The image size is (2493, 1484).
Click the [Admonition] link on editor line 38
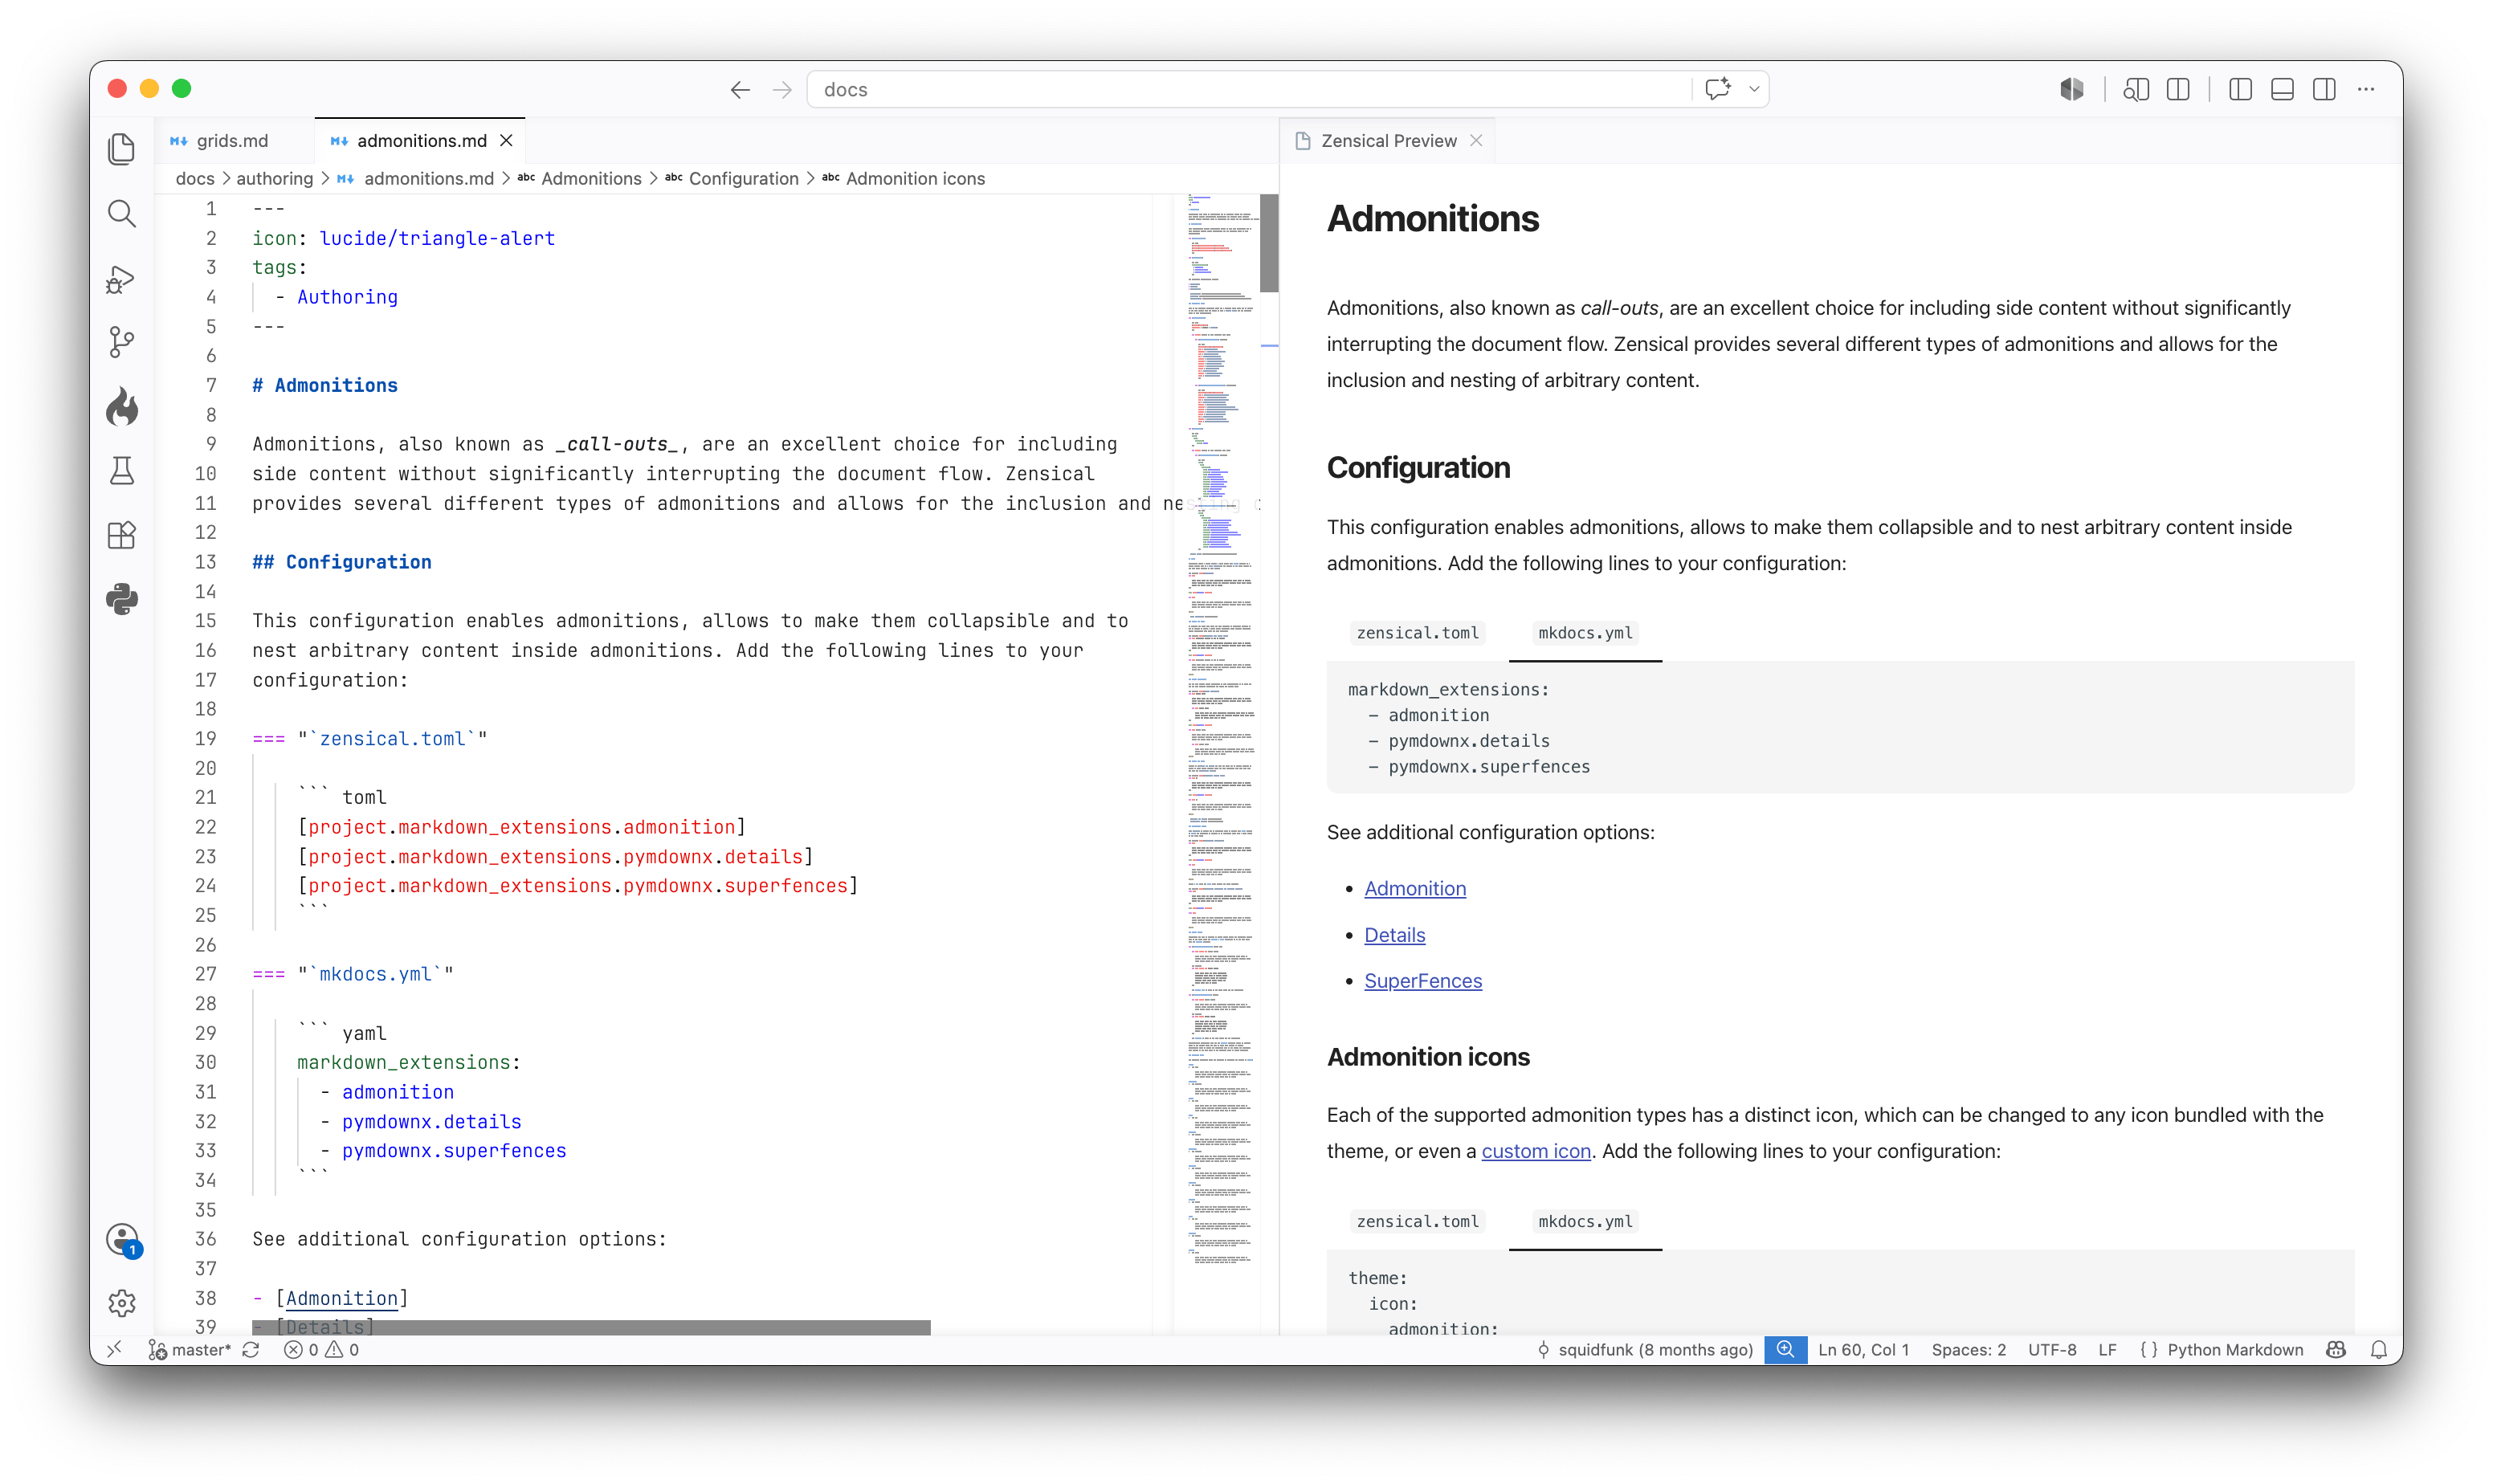342,1298
